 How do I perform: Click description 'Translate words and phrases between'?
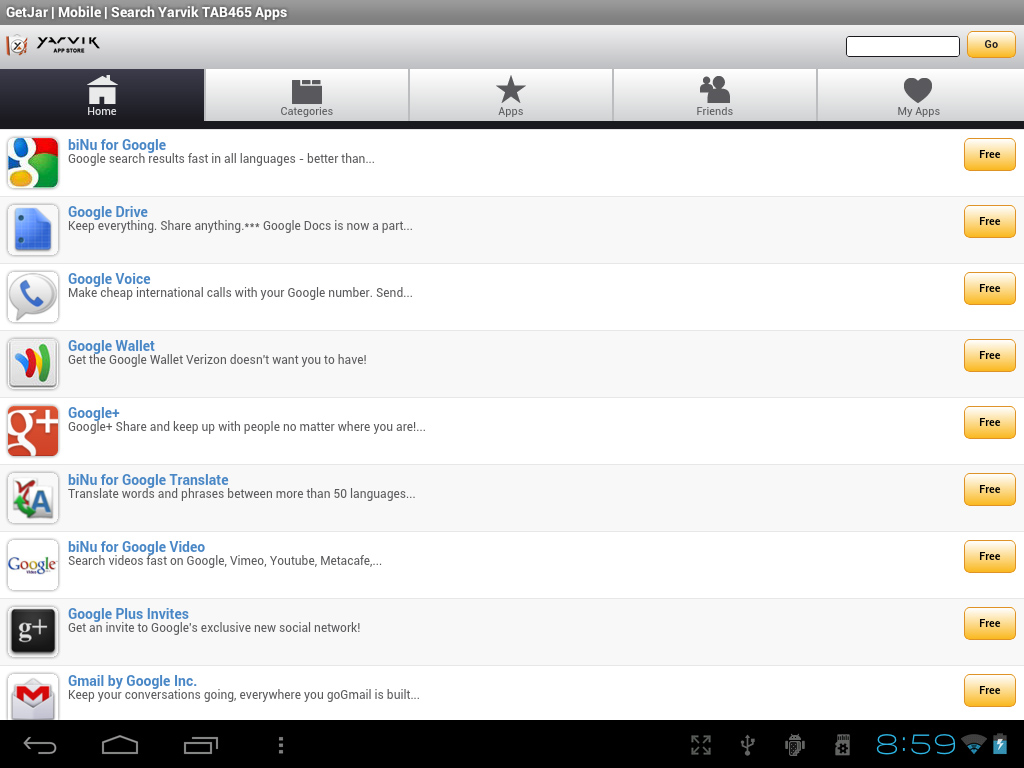242,494
